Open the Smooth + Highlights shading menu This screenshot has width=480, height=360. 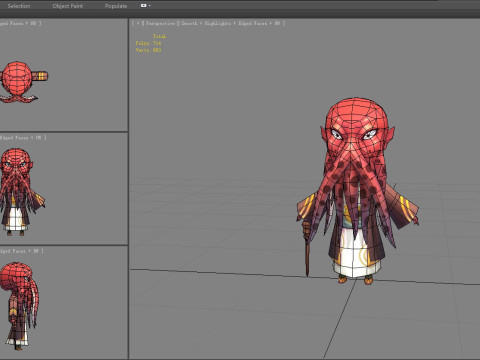(206, 23)
